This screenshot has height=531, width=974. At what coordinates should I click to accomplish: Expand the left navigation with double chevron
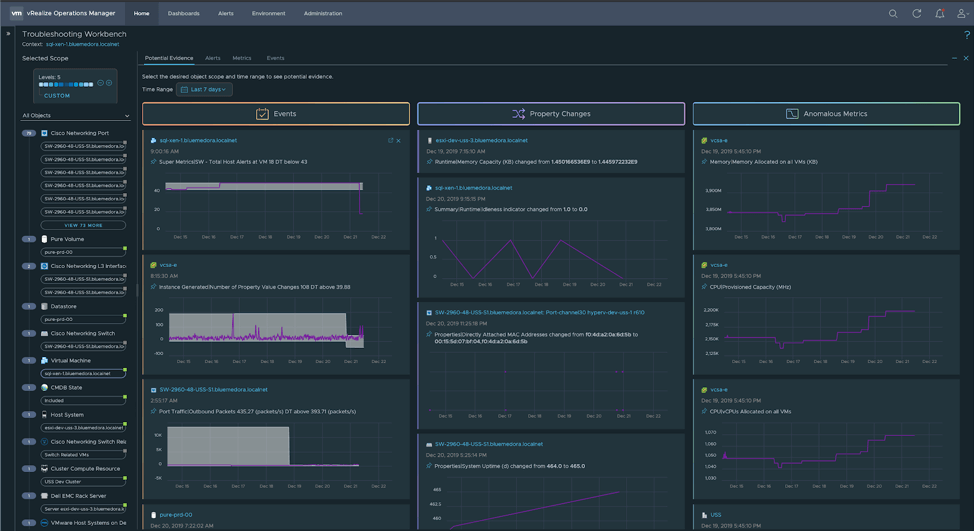tap(8, 34)
